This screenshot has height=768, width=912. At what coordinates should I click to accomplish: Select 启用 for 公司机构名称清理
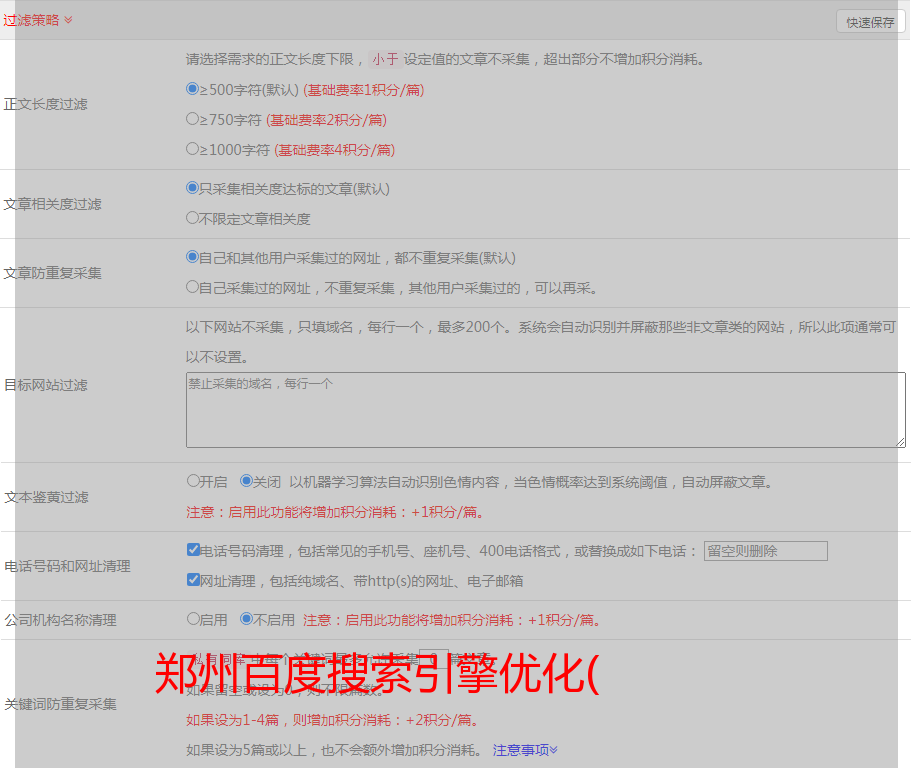(x=193, y=618)
